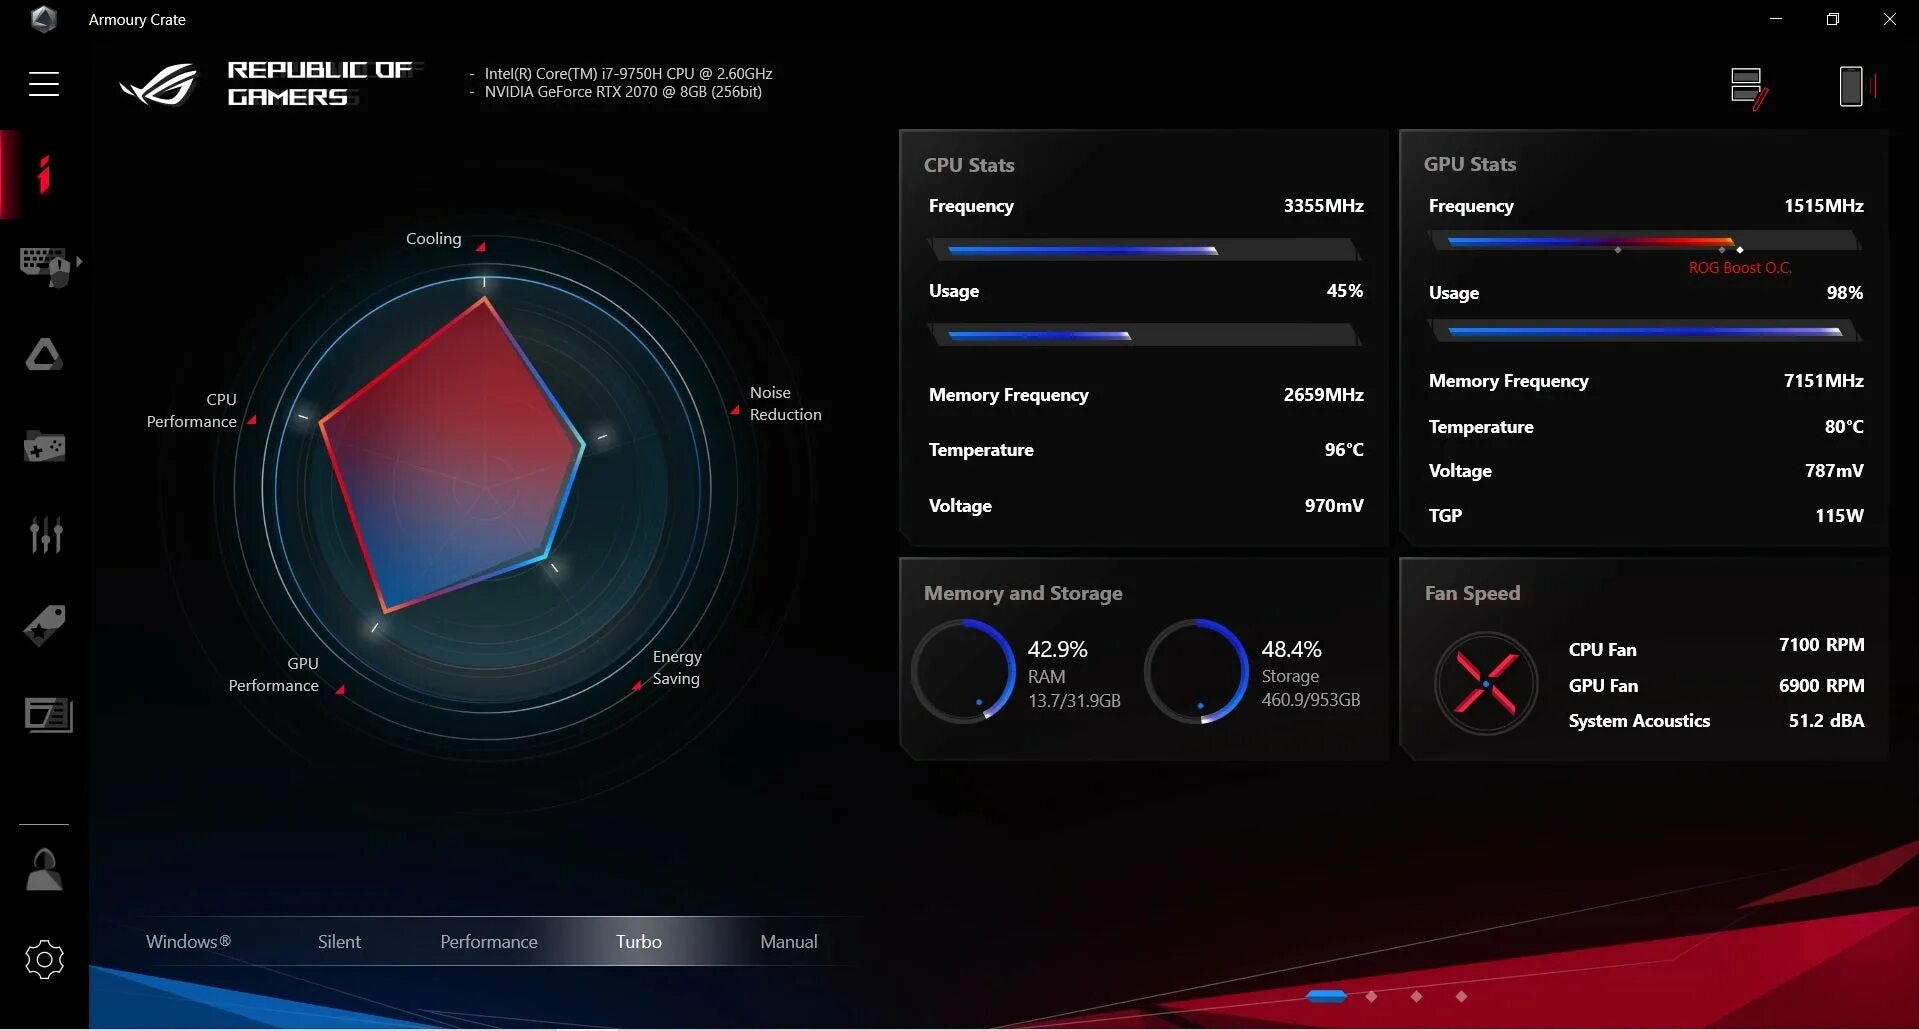Click CPU Fan 7100 RPM value
This screenshot has height=1031, width=1919.
point(1821,645)
